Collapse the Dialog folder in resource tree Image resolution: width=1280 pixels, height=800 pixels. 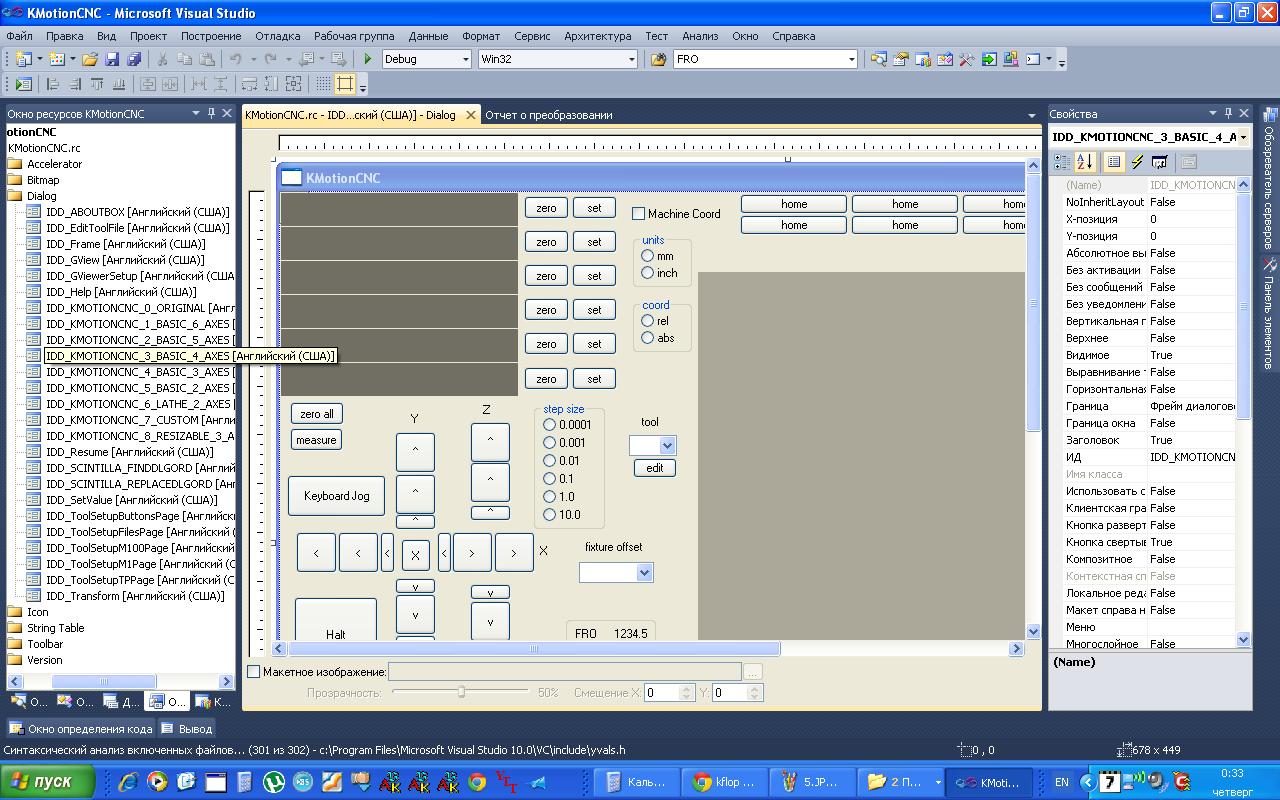click(15, 196)
